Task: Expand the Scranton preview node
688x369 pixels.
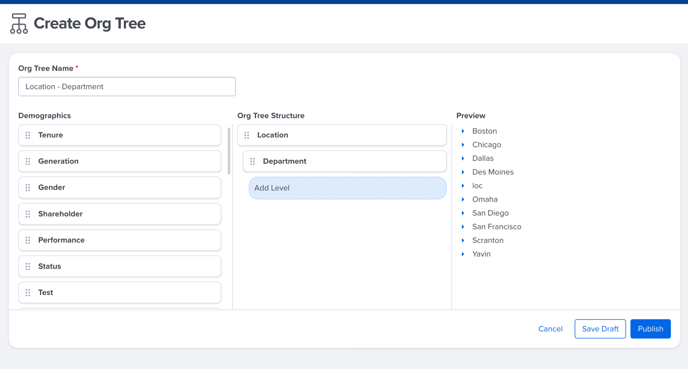Action: coord(462,240)
